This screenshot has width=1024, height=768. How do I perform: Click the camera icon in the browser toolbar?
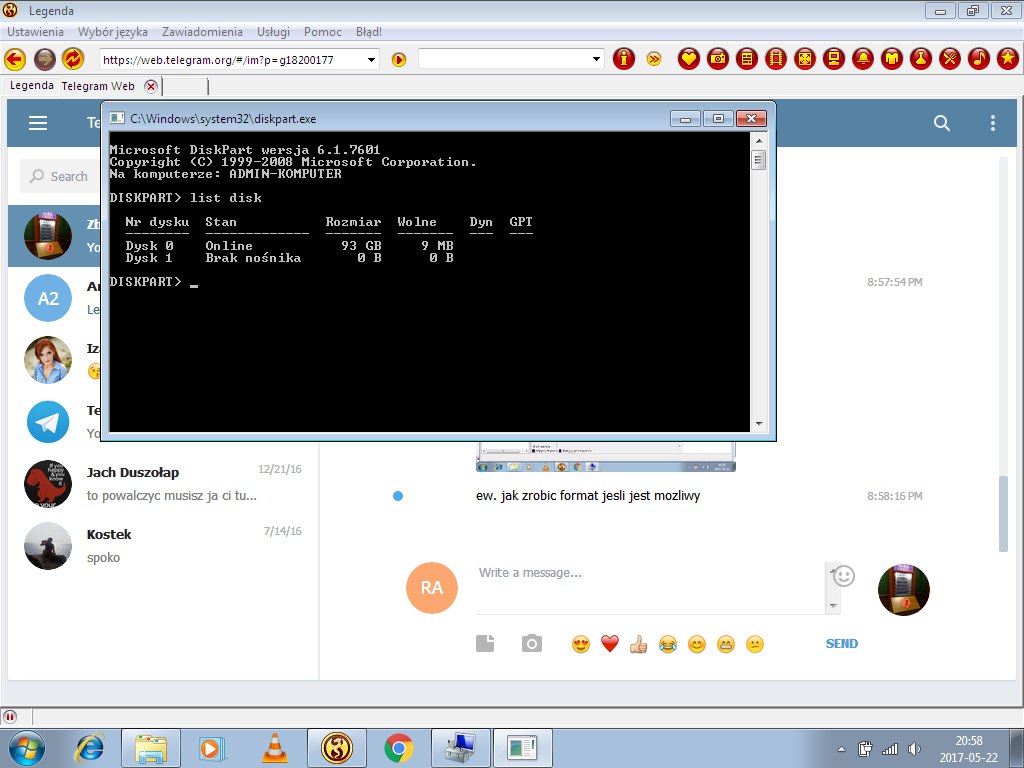718,59
